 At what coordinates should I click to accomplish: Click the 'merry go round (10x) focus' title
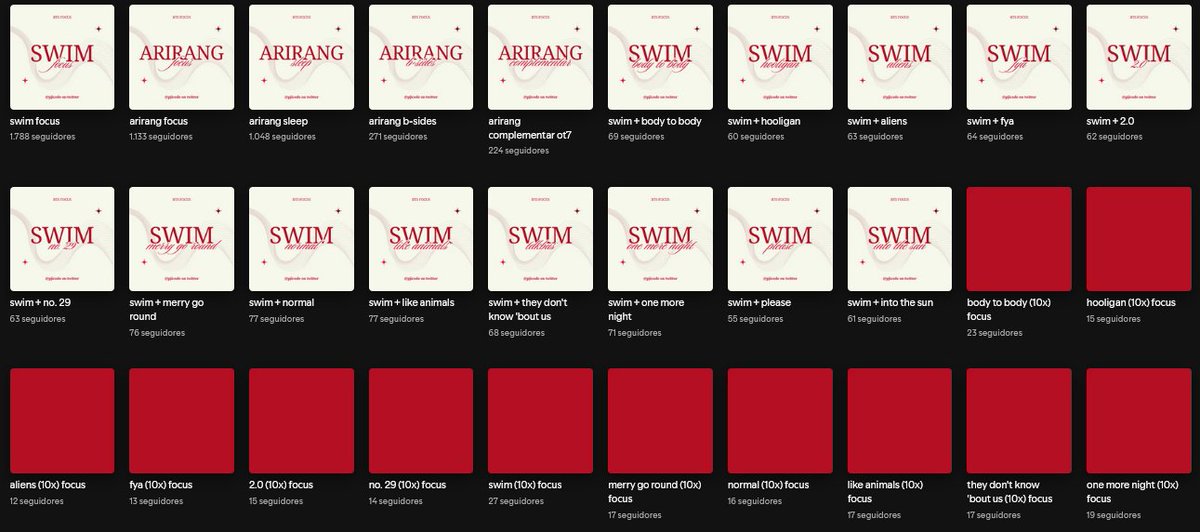pyautogui.click(x=655, y=491)
